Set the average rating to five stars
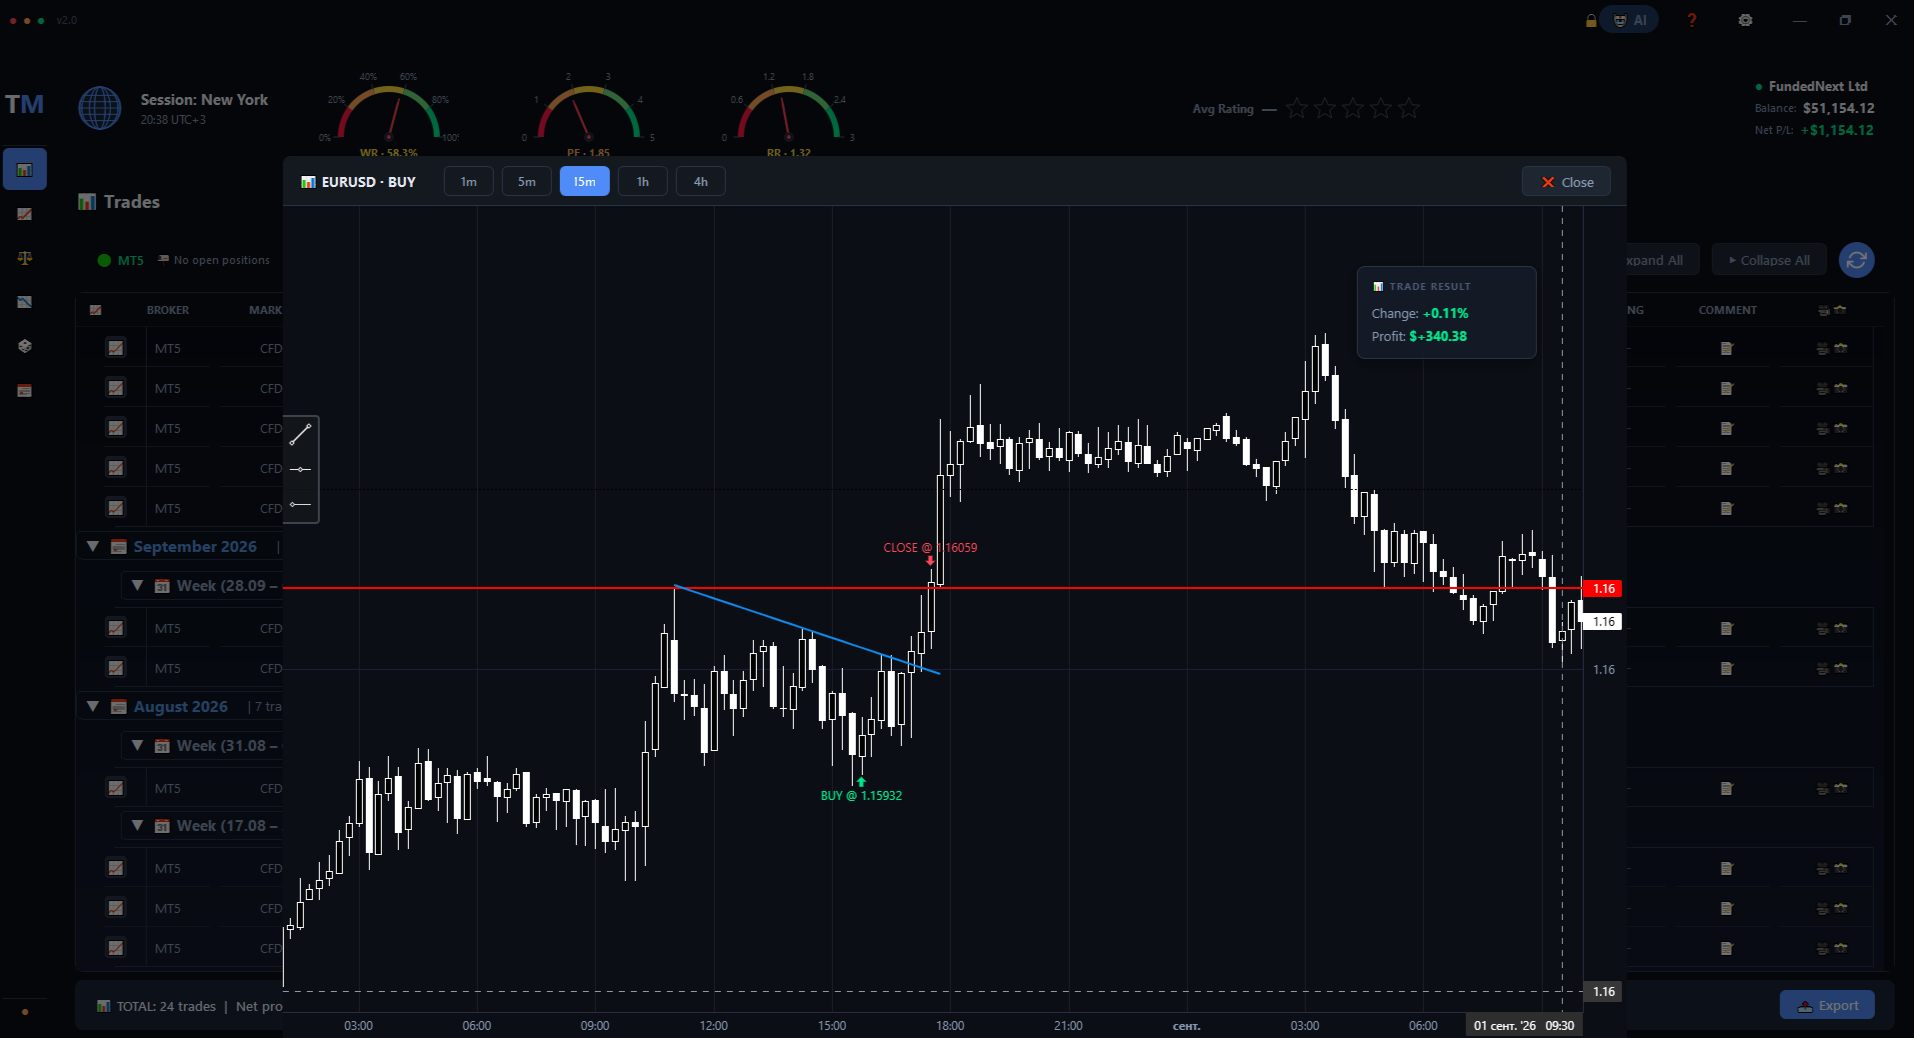 pos(1409,108)
